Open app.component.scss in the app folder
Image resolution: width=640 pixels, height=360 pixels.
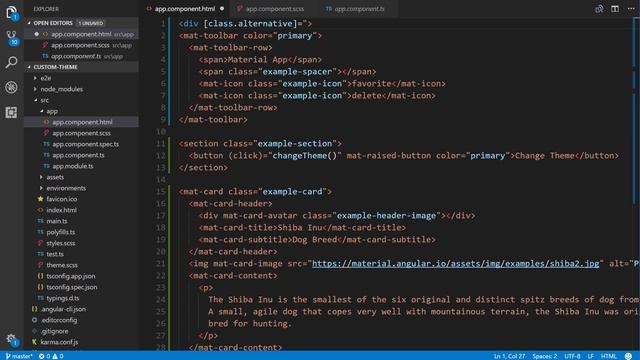coord(81,133)
